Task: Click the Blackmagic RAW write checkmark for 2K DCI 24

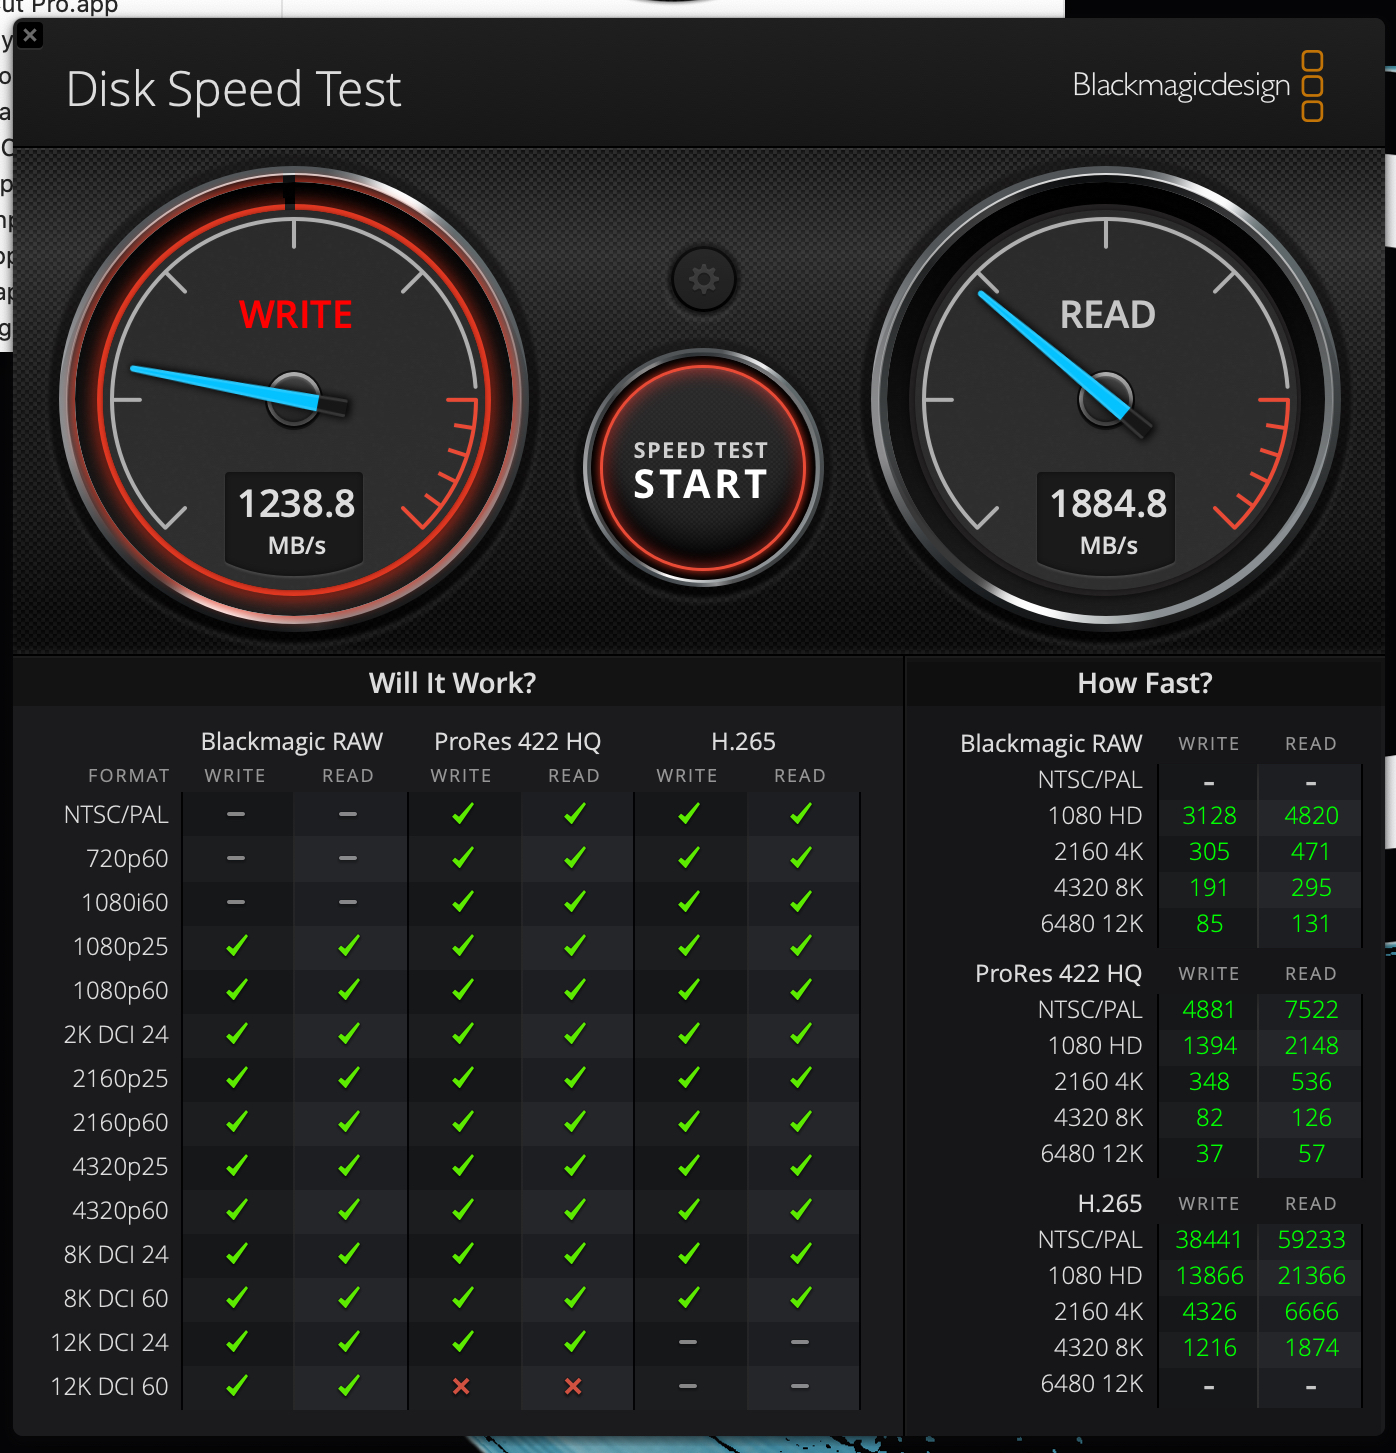Action: (237, 1034)
